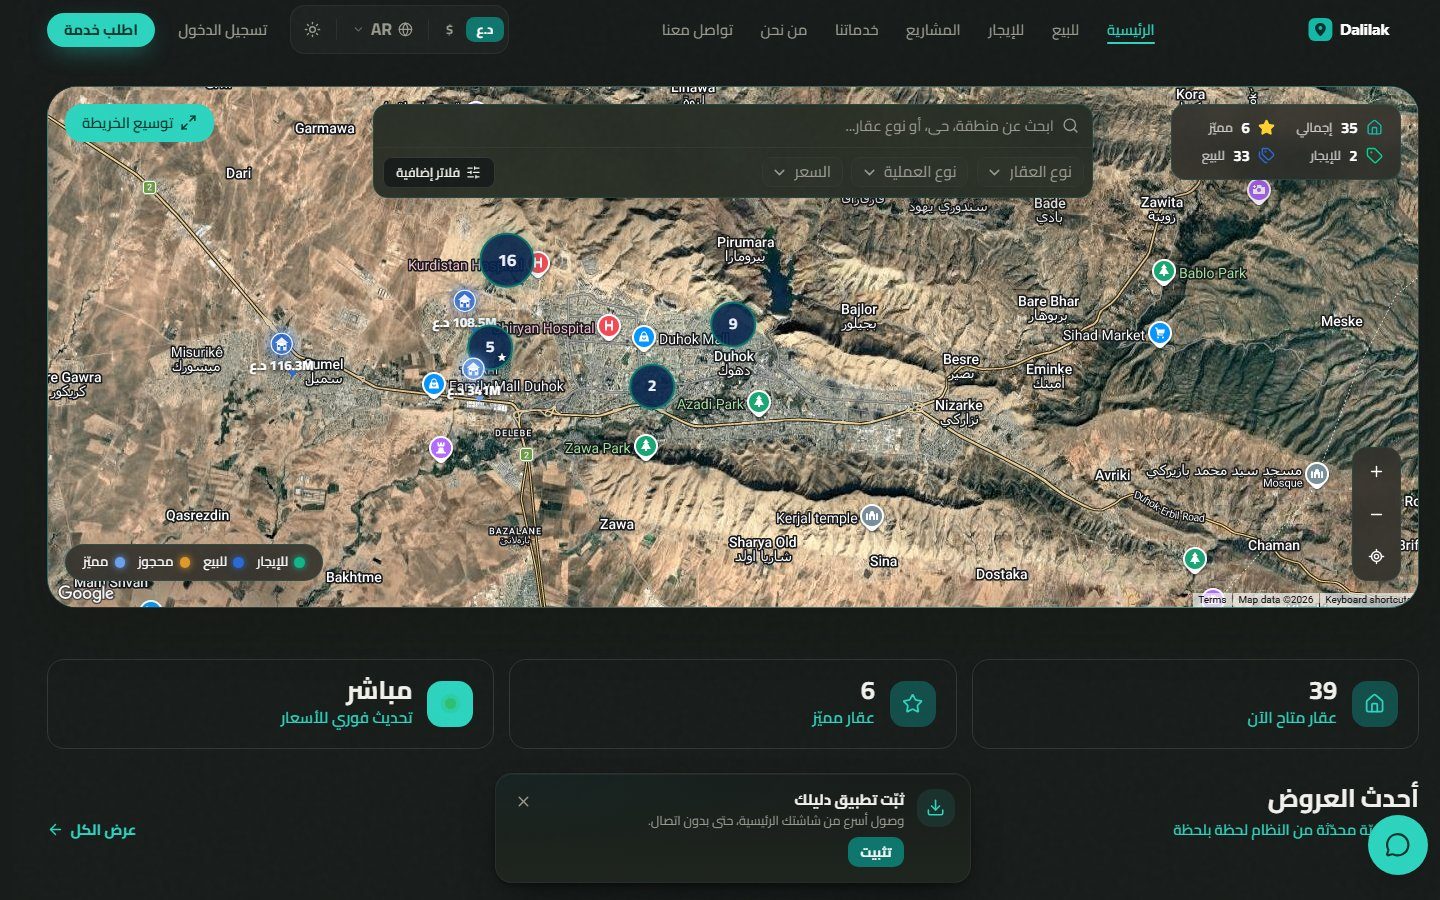This screenshot has height=900, width=1440.
Task: Open the map cluster marker showing 2
Action: click(652, 386)
